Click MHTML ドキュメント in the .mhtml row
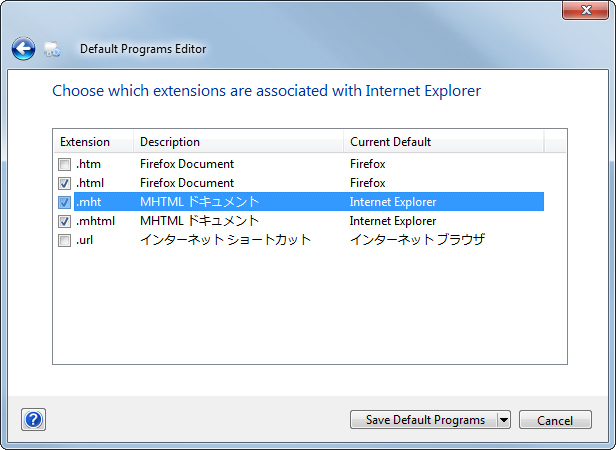This screenshot has width=616, height=450. 200,221
